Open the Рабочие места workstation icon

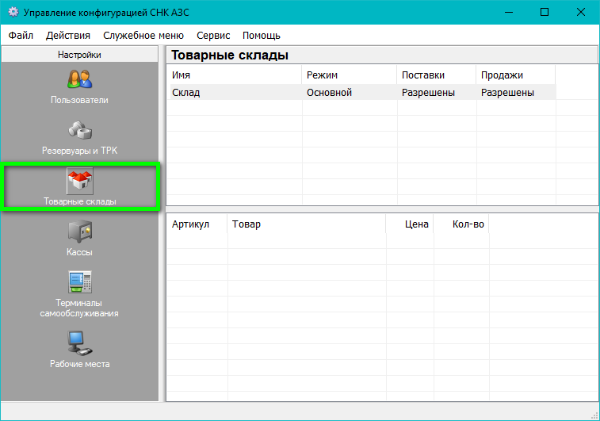tap(79, 344)
